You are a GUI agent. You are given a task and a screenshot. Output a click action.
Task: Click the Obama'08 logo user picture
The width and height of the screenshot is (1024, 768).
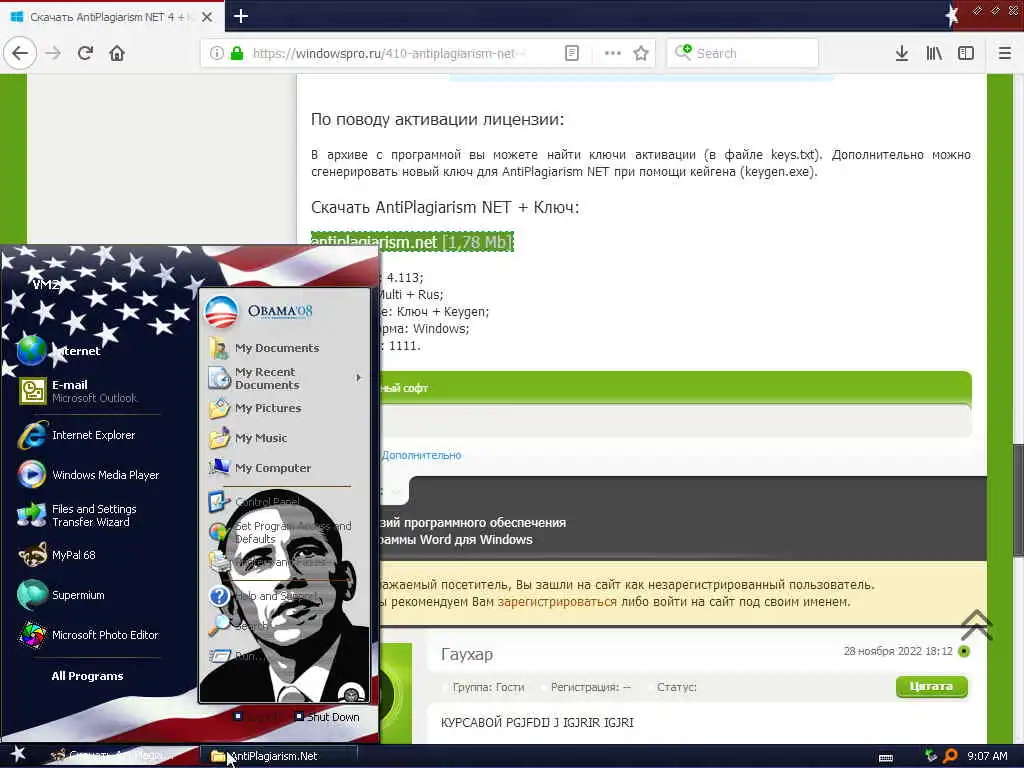(x=221, y=312)
